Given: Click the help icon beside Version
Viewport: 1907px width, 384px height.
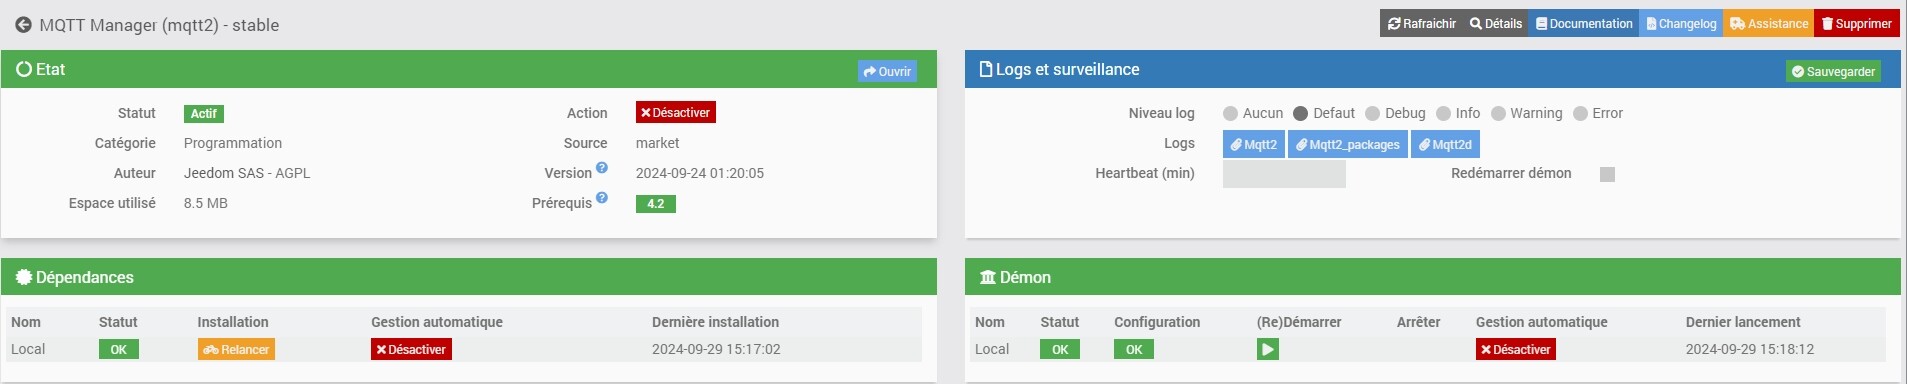Looking at the screenshot, I should 602,168.
